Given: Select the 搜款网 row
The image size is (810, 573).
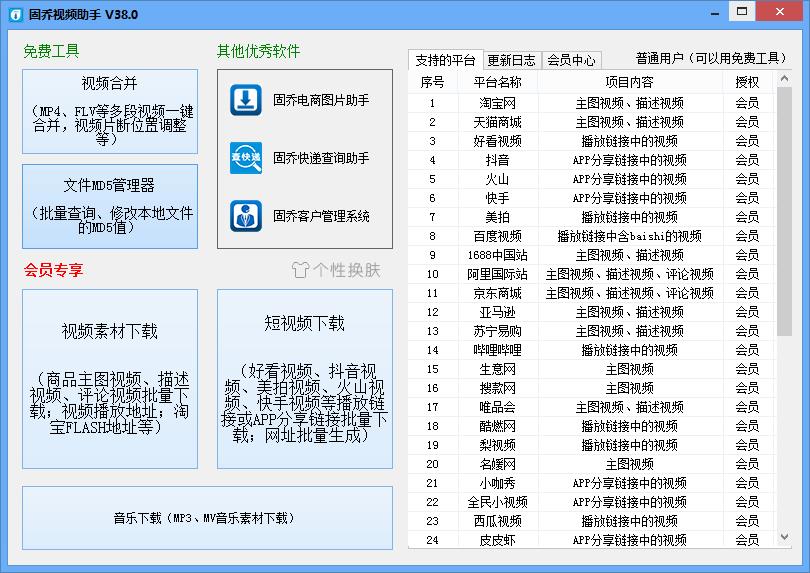Looking at the screenshot, I should click(592, 388).
